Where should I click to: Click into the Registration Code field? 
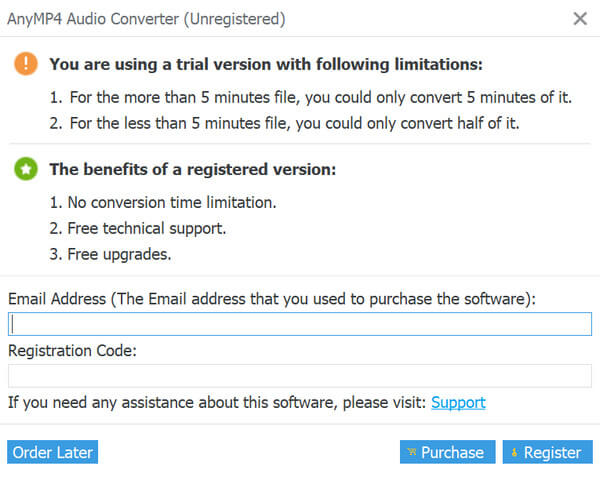pos(300,376)
